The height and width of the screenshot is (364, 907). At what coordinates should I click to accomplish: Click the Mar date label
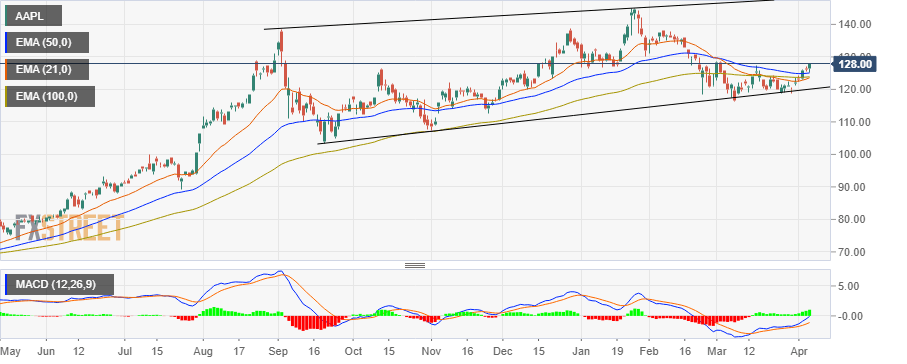pos(716,351)
